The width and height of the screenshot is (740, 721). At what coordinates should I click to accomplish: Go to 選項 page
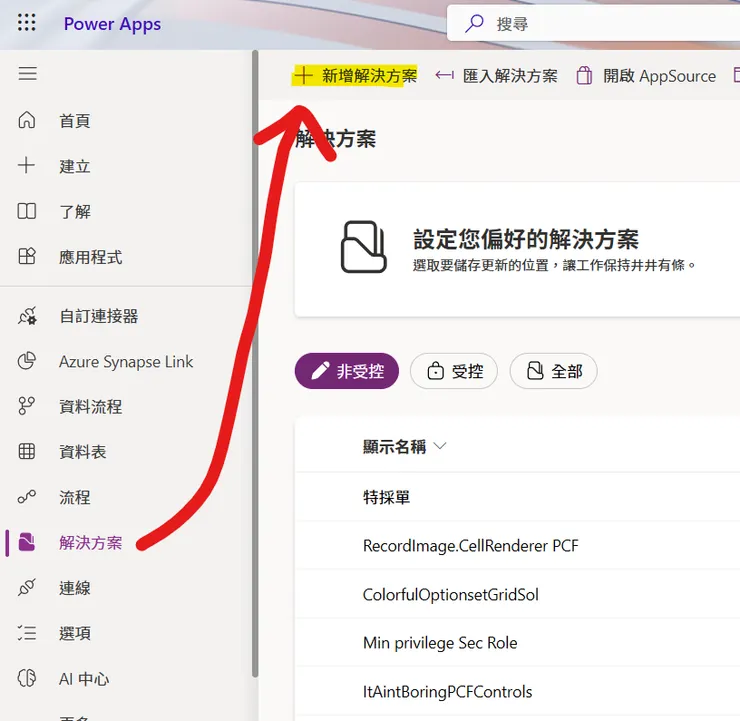75,633
